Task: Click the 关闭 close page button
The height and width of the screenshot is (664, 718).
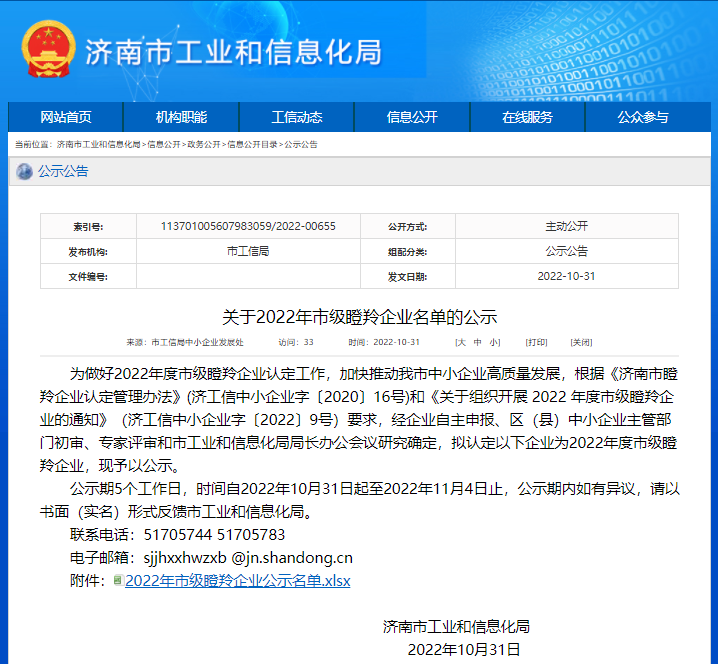Action: coord(581,343)
